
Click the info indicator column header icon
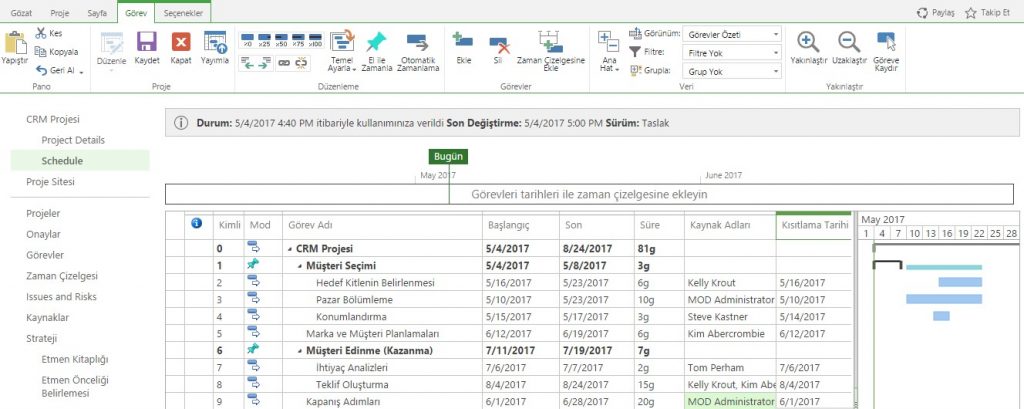[x=197, y=223]
